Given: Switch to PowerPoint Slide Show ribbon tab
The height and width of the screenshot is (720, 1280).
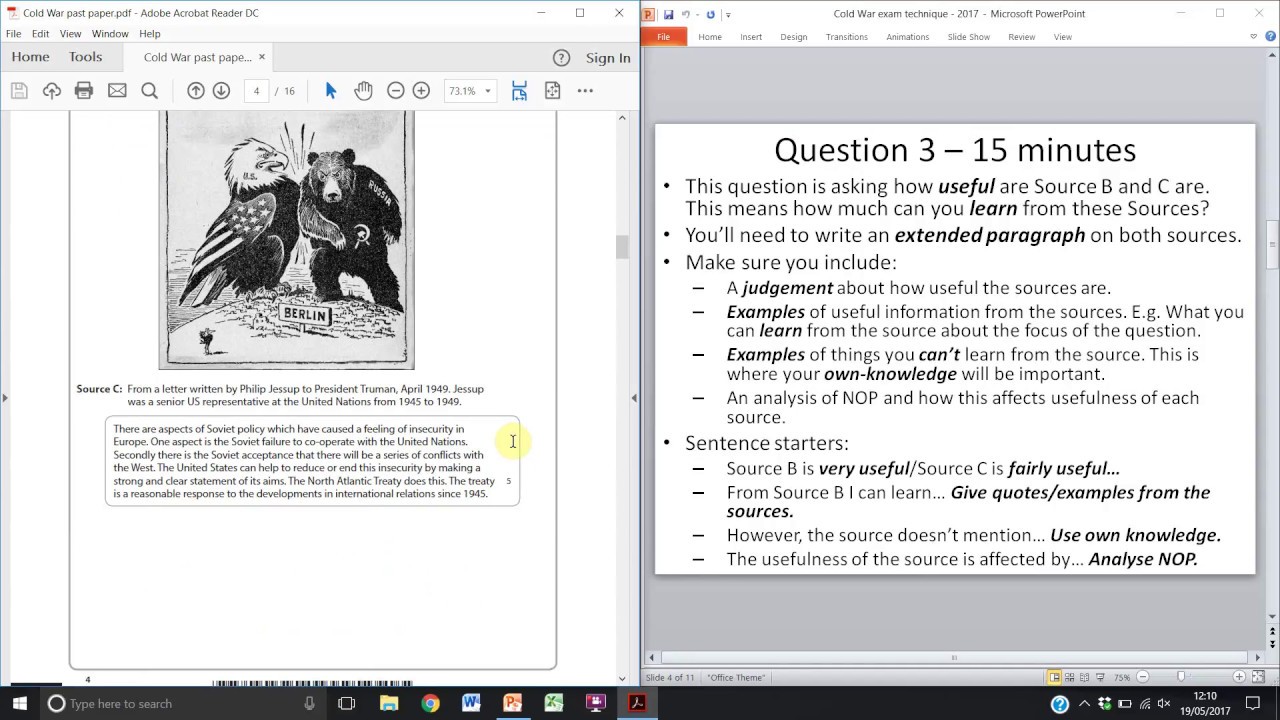Looking at the screenshot, I should tap(969, 37).
